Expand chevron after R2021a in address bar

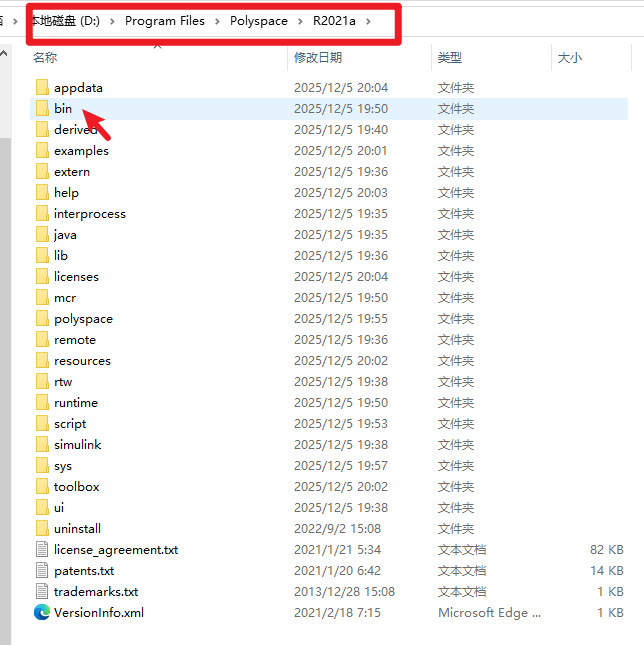pos(368,21)
